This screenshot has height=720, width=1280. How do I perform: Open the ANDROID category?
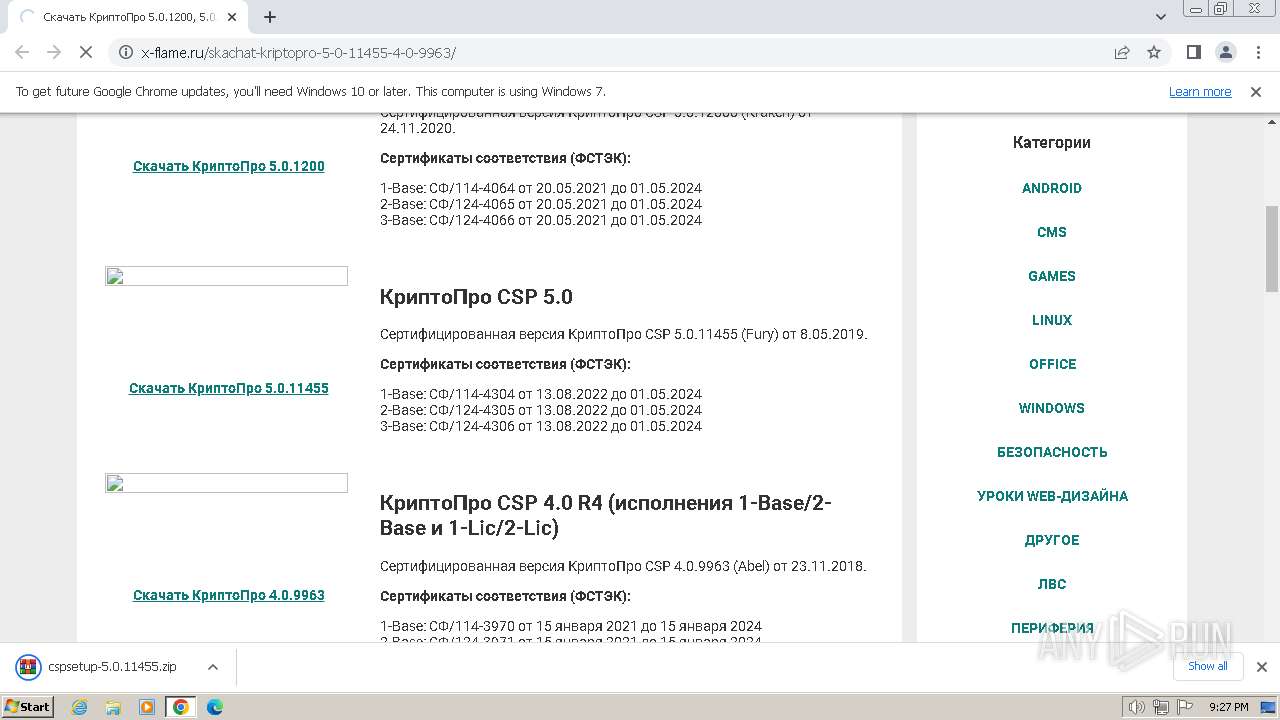point(1052,188)
